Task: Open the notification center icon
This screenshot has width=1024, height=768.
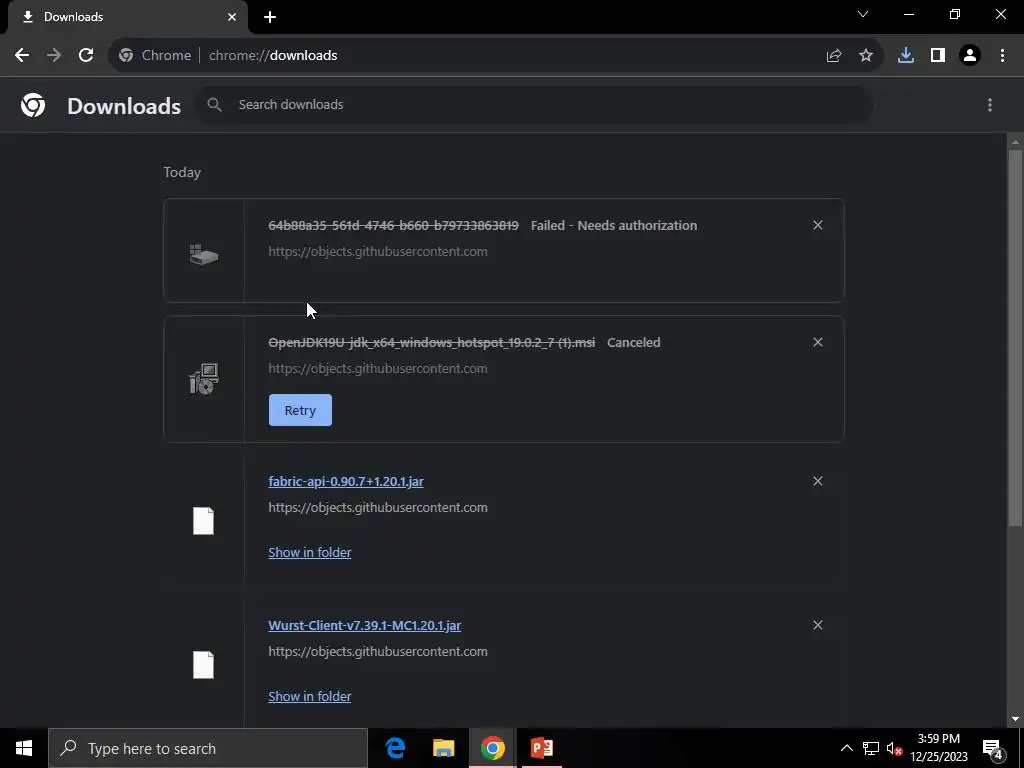Action: (993, 748)
